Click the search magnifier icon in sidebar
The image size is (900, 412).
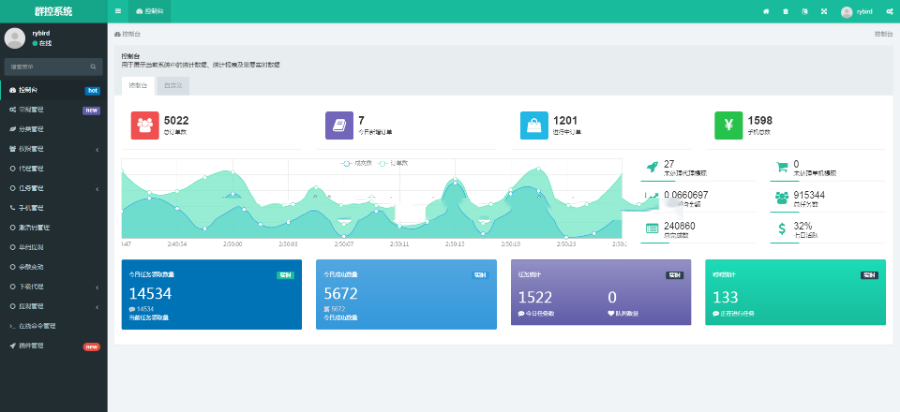(x=93, y=67)
